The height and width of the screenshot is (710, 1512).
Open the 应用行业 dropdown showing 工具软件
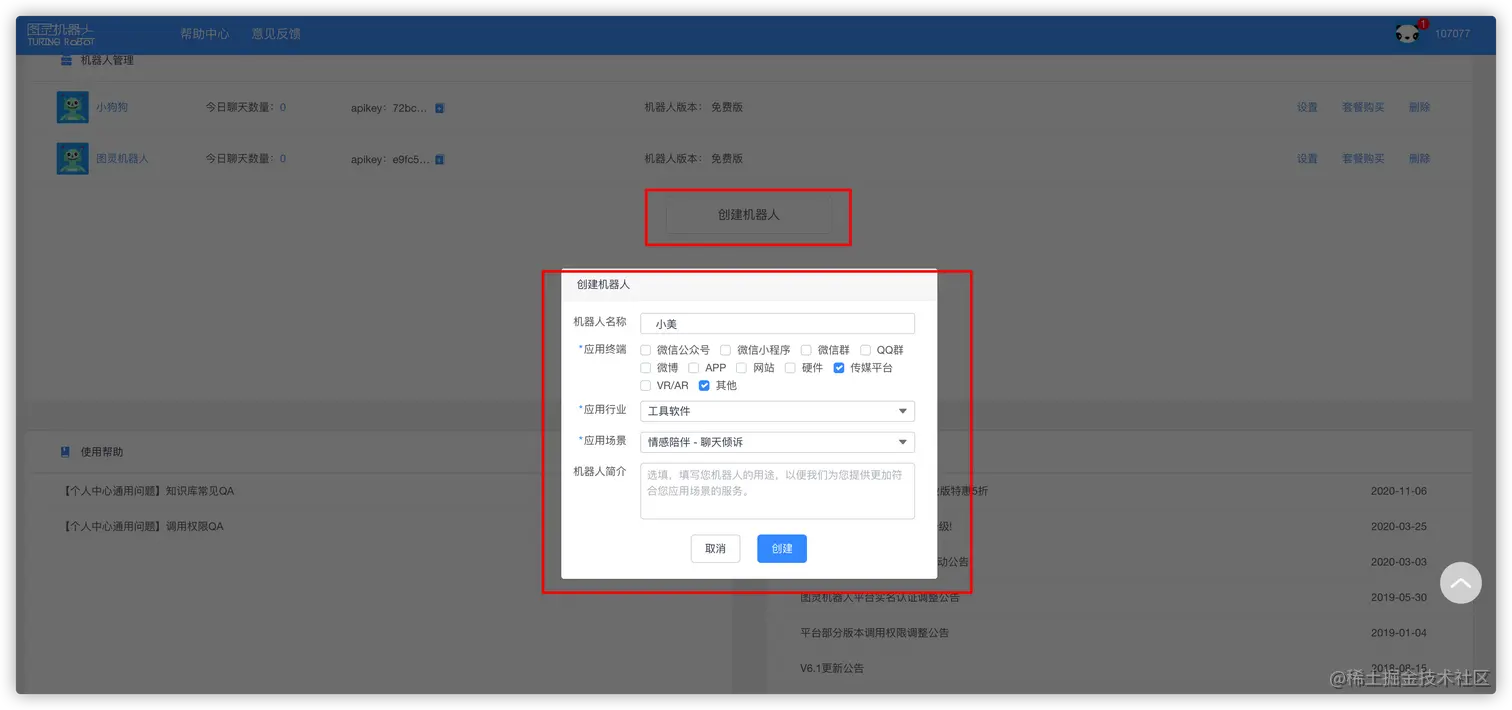click(x=777, y=411)
